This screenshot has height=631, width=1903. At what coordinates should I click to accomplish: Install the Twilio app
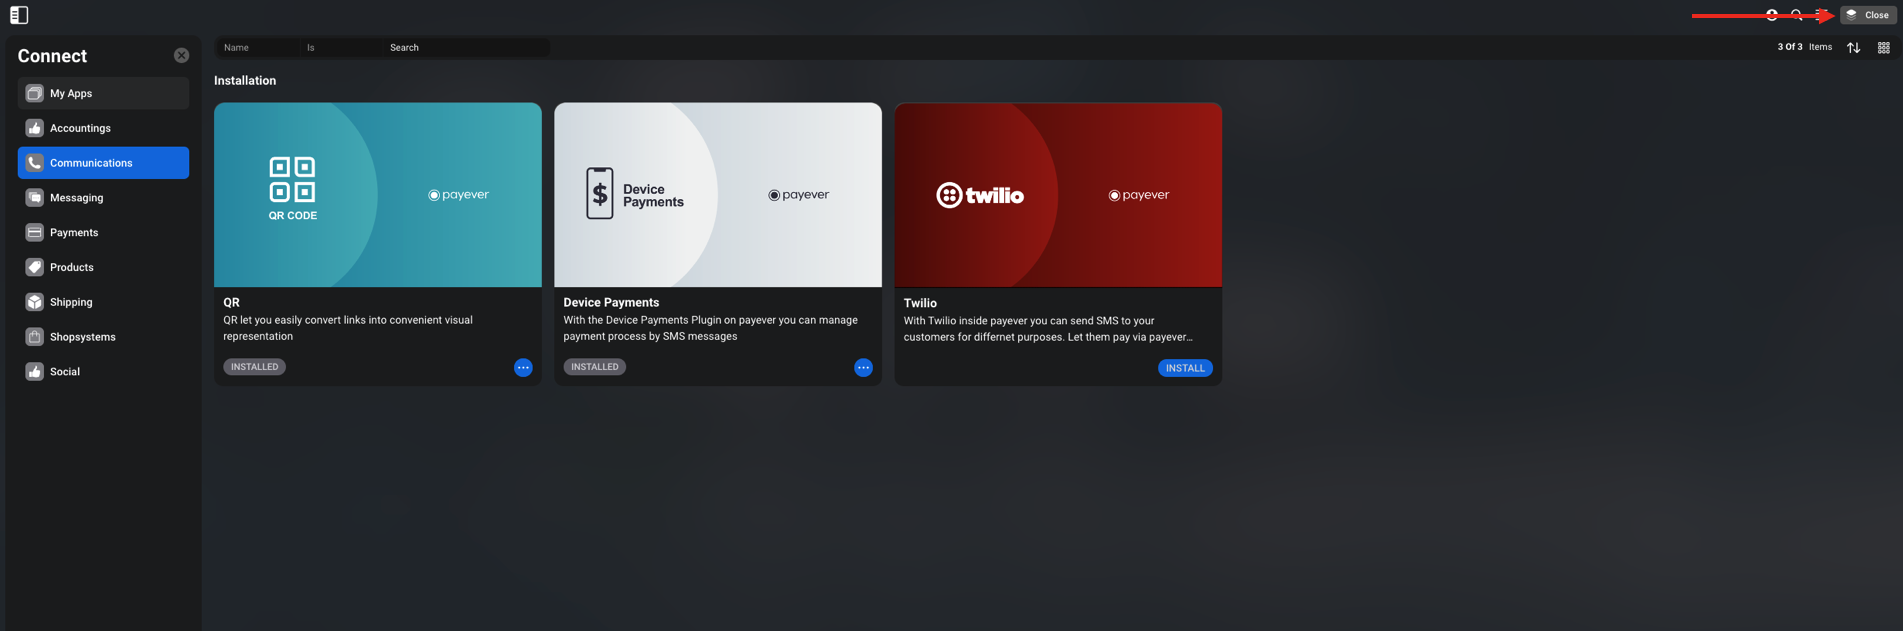coord(1185,368)
